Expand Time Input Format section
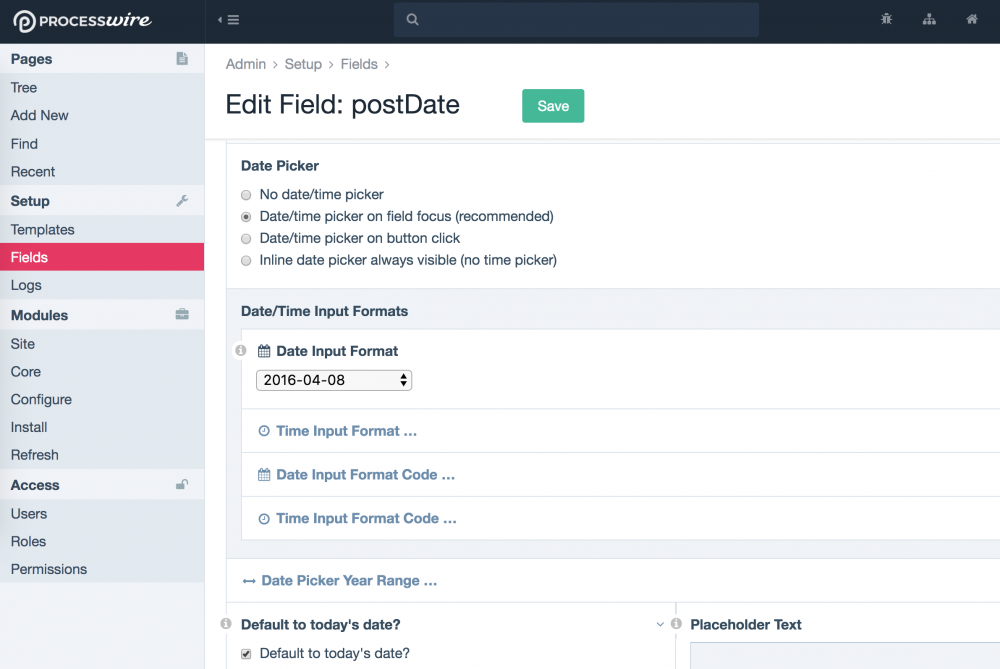Viewport: 1000px width, 669px height. [x=346, y=431]
